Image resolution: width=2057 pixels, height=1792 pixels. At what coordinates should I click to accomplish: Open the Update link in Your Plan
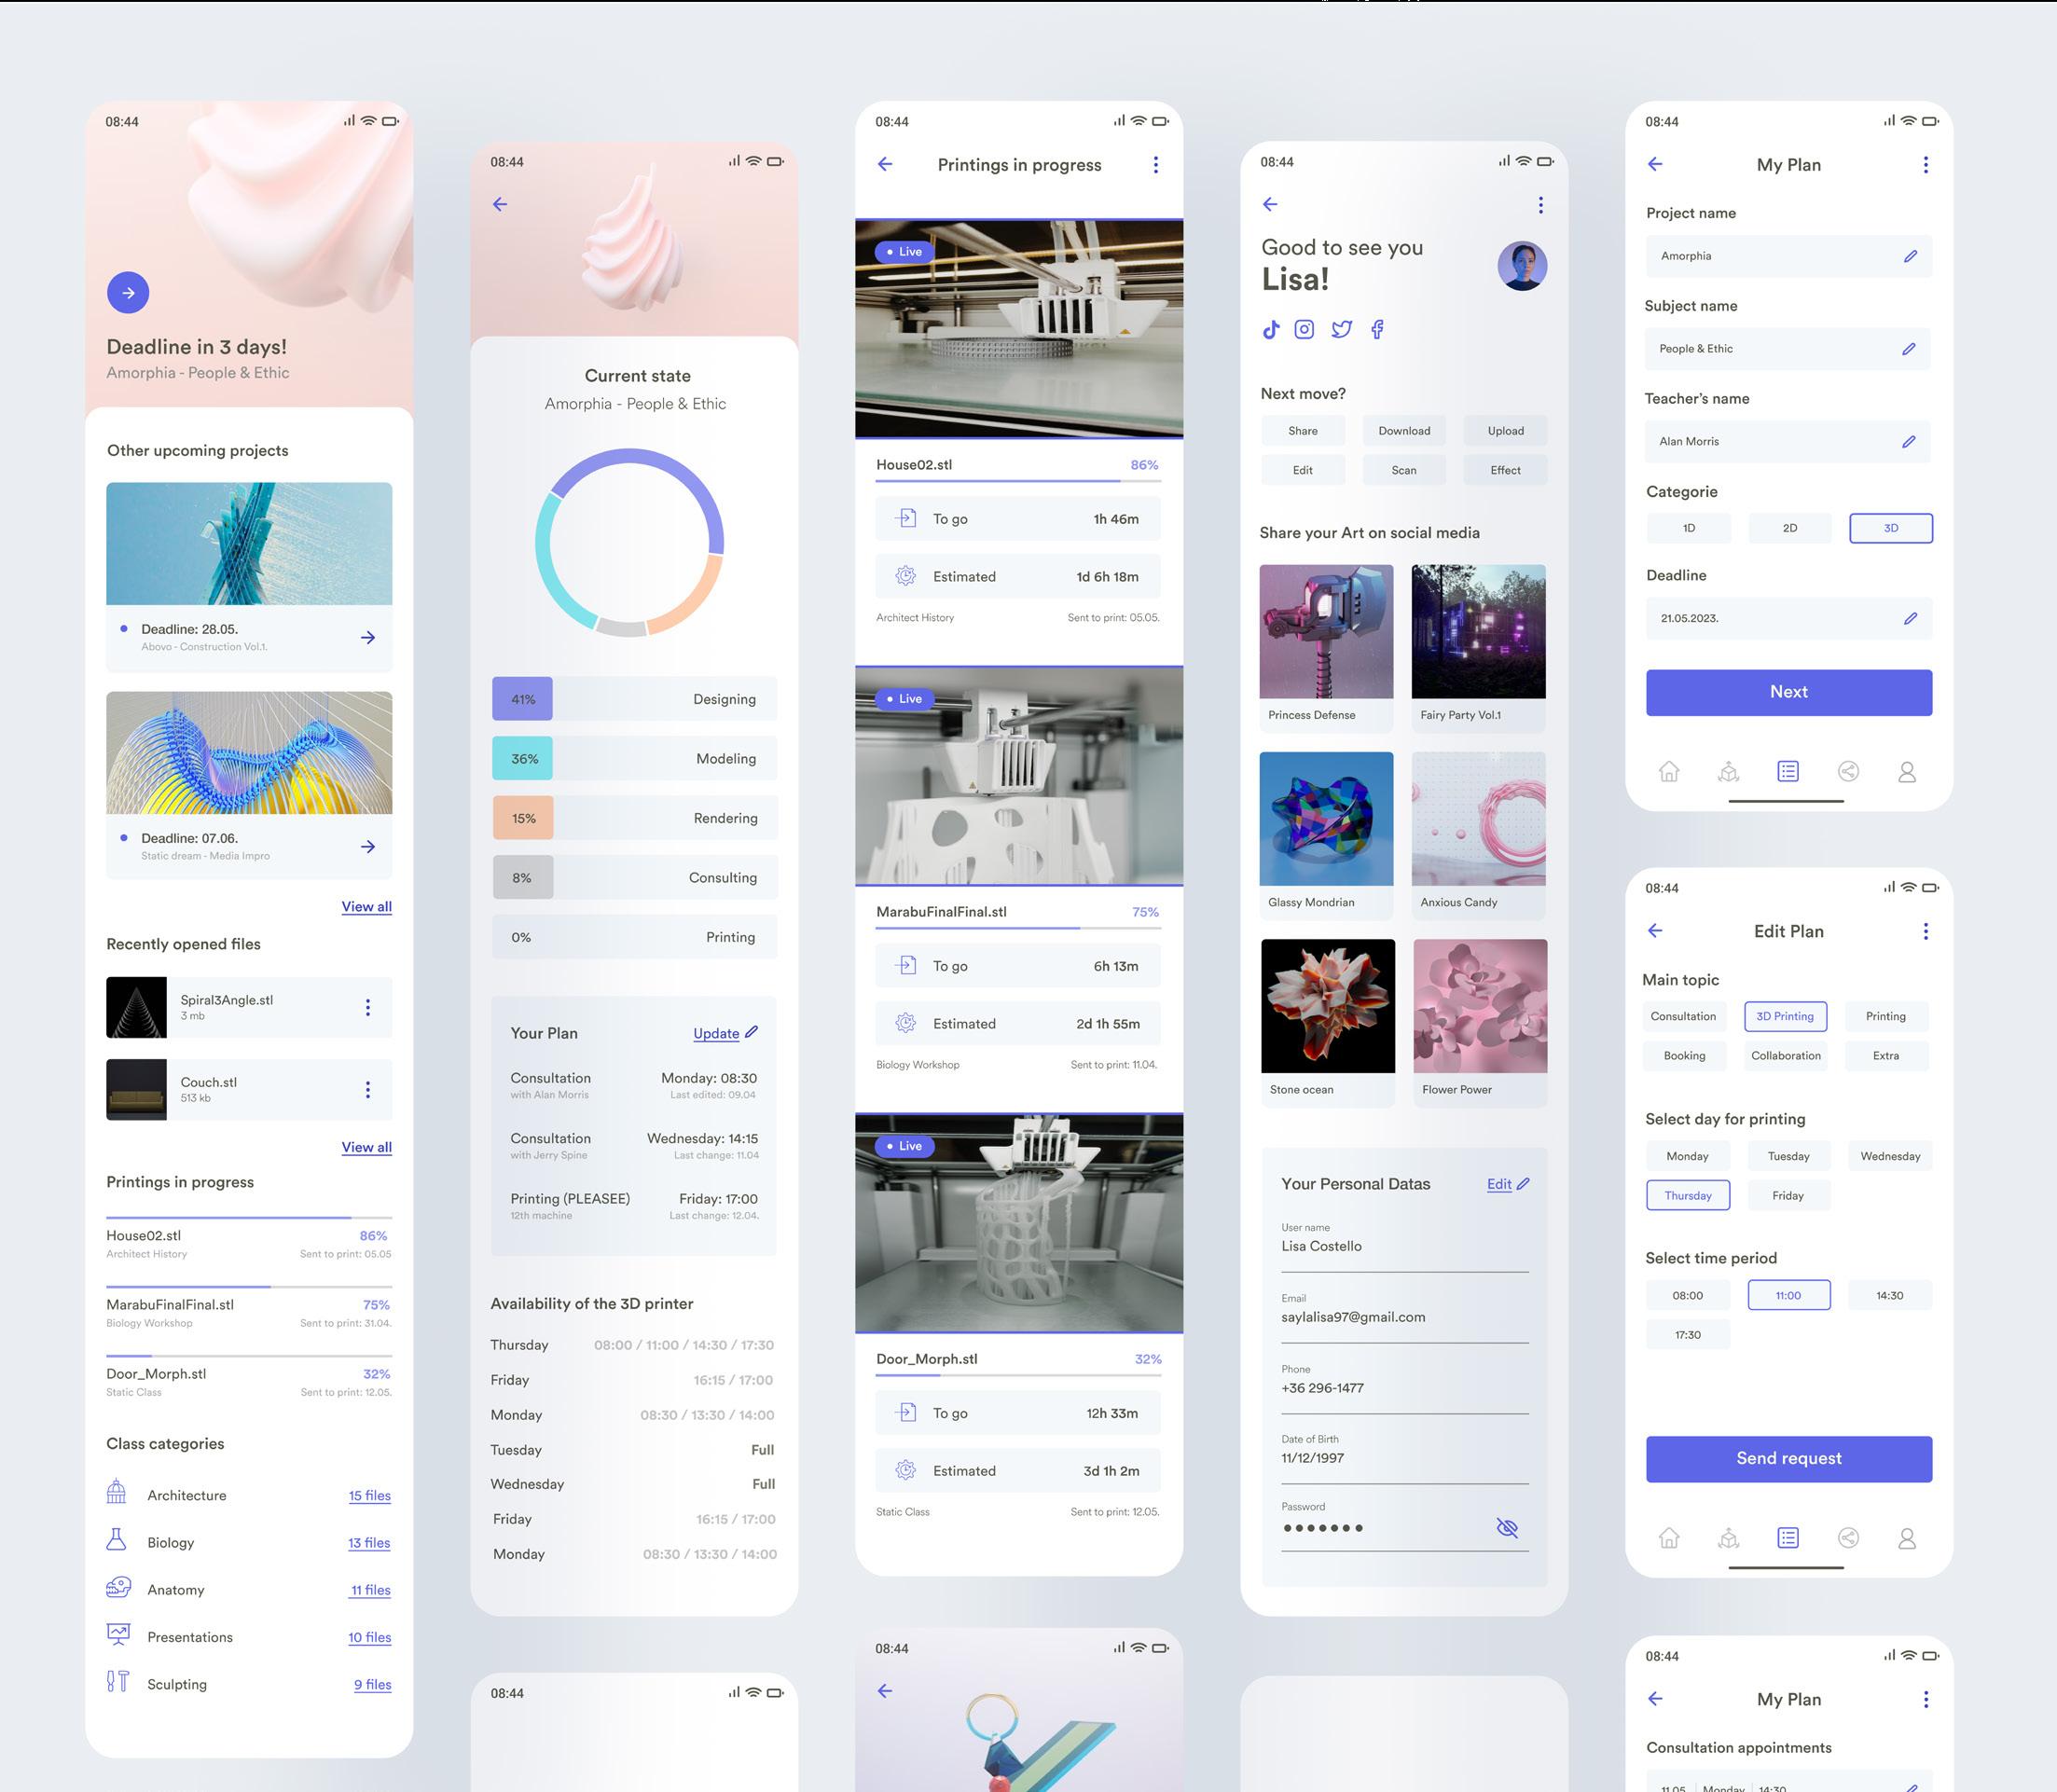(716, 1034)
